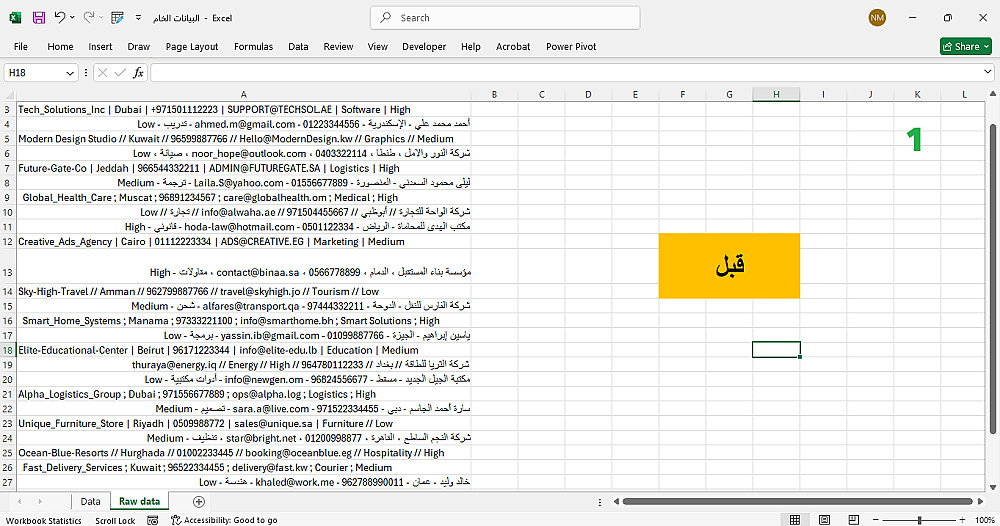
Task: Click the Alpha_Logistics_Group Dubai cell
Action: coord(244,394)
